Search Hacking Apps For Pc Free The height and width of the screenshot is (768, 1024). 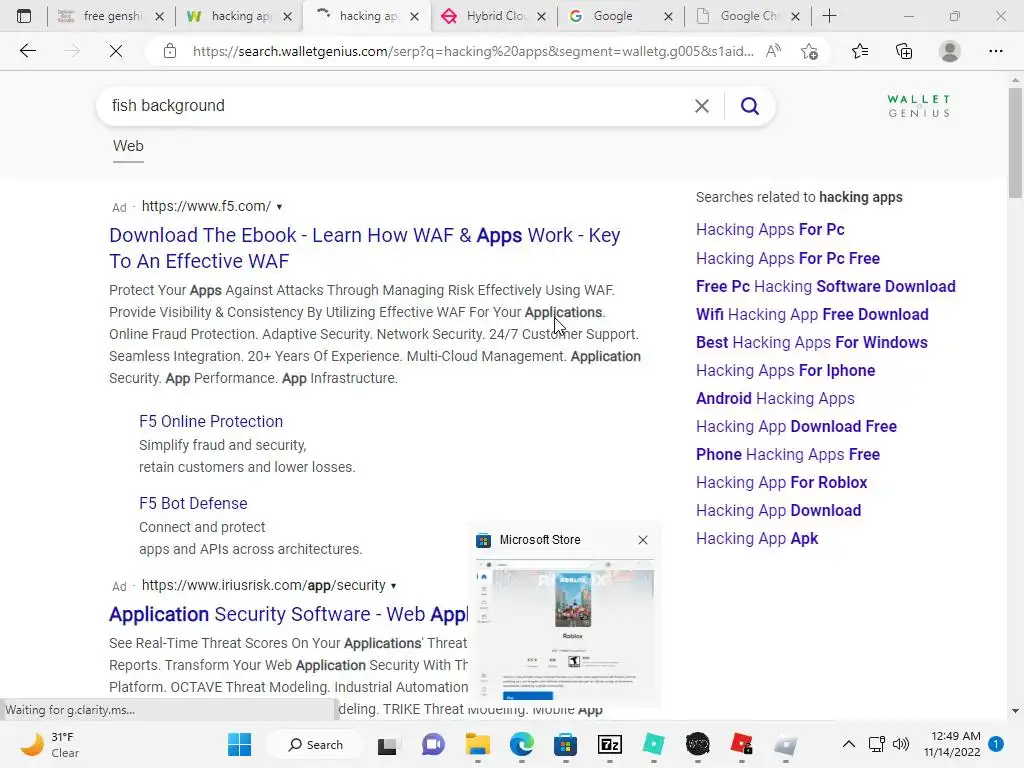788,258
